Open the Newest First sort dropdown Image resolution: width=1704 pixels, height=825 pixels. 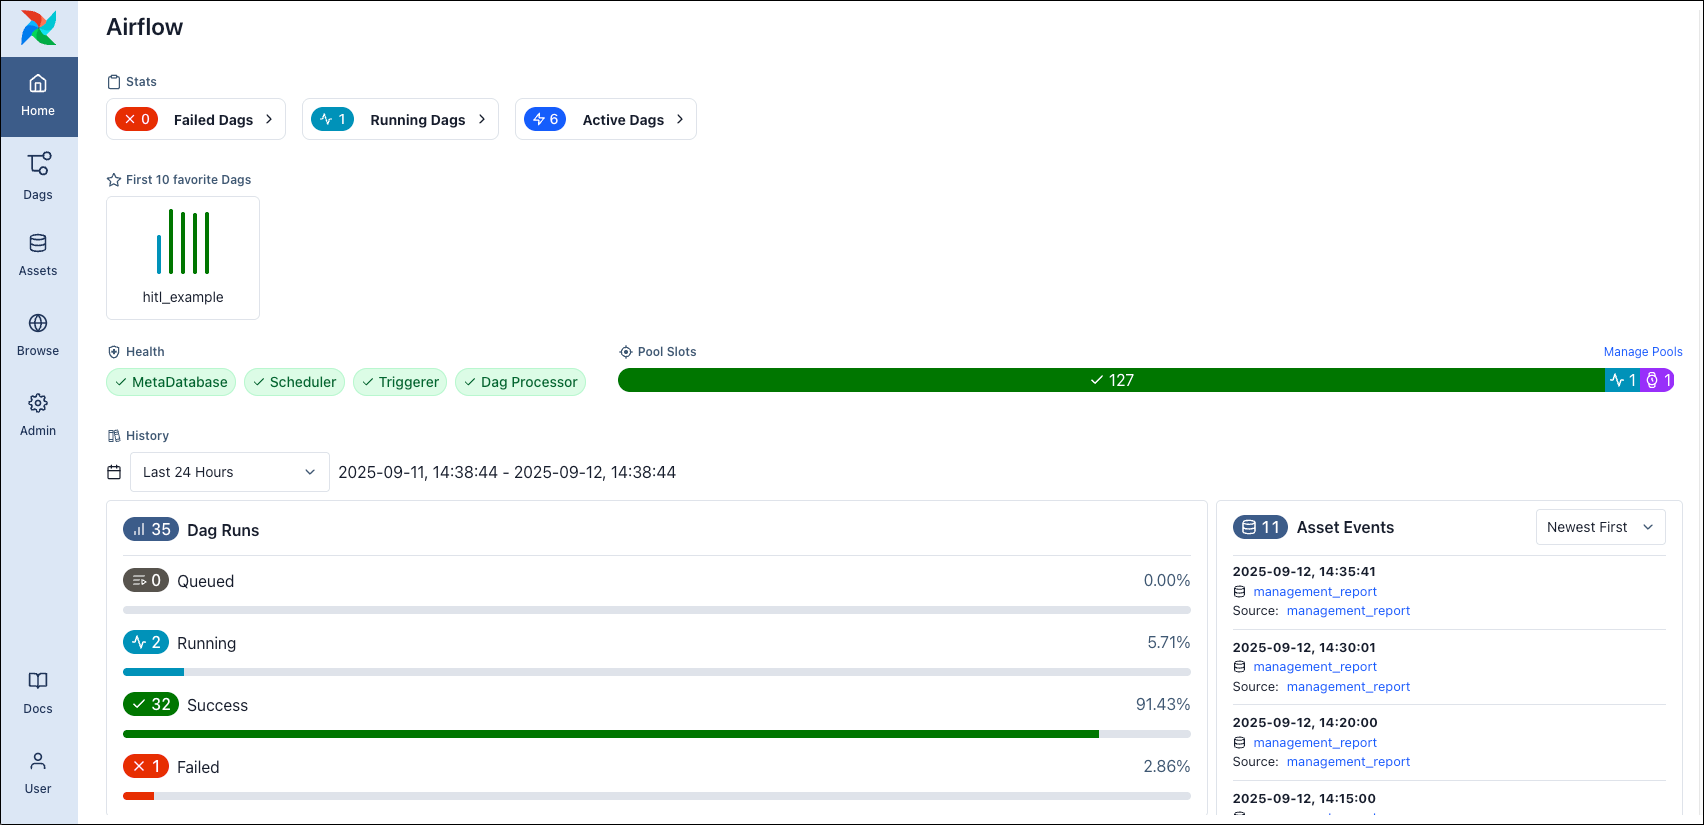[1599, 527]
